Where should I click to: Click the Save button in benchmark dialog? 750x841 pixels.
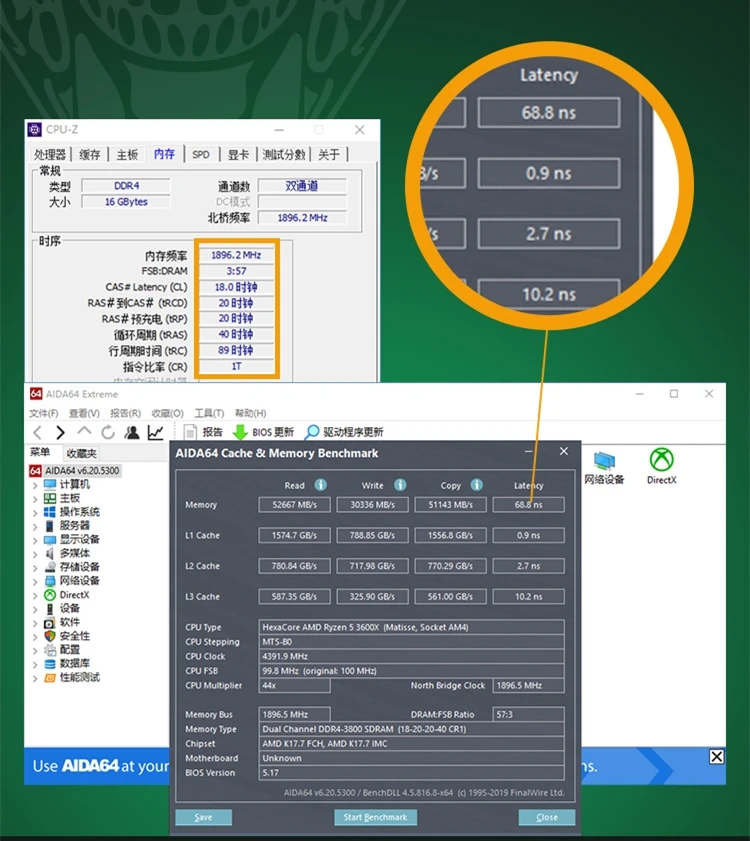pos(203,817)
